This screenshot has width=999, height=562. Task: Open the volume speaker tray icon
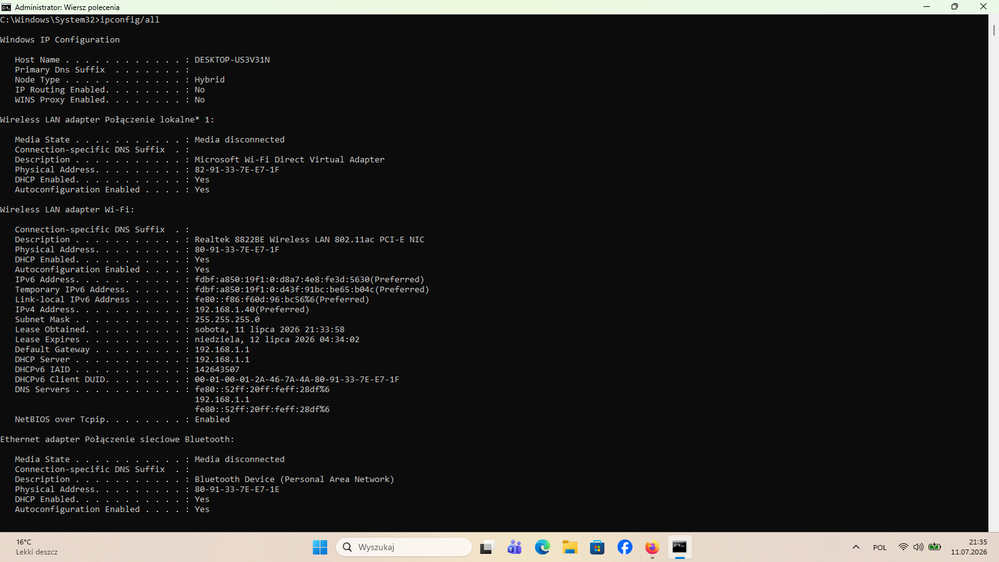point(918,547)
